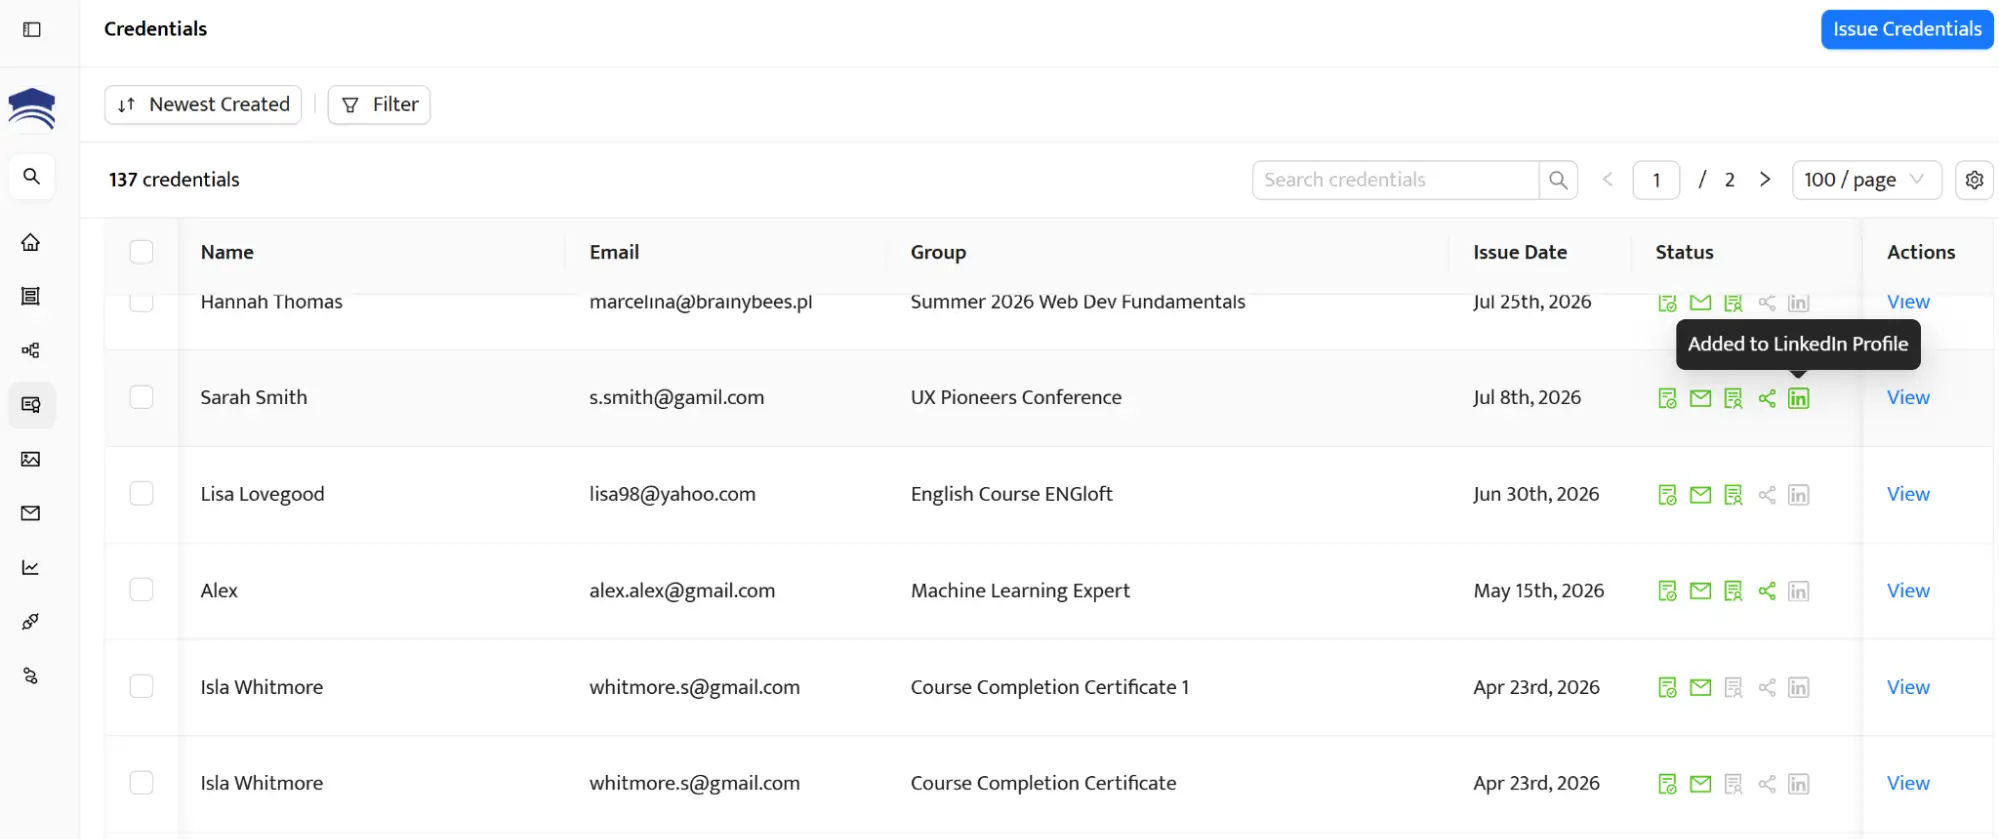Click the Machine Learning Expert group cell
This screenshot has width=1999, height=840.
point(1020,591)
